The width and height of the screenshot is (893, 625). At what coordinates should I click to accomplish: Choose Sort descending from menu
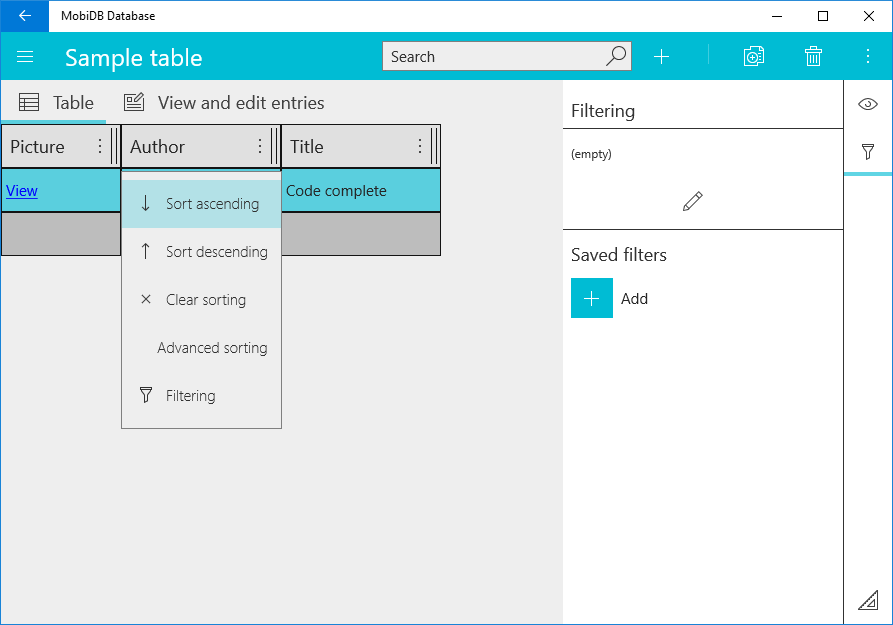202,252
